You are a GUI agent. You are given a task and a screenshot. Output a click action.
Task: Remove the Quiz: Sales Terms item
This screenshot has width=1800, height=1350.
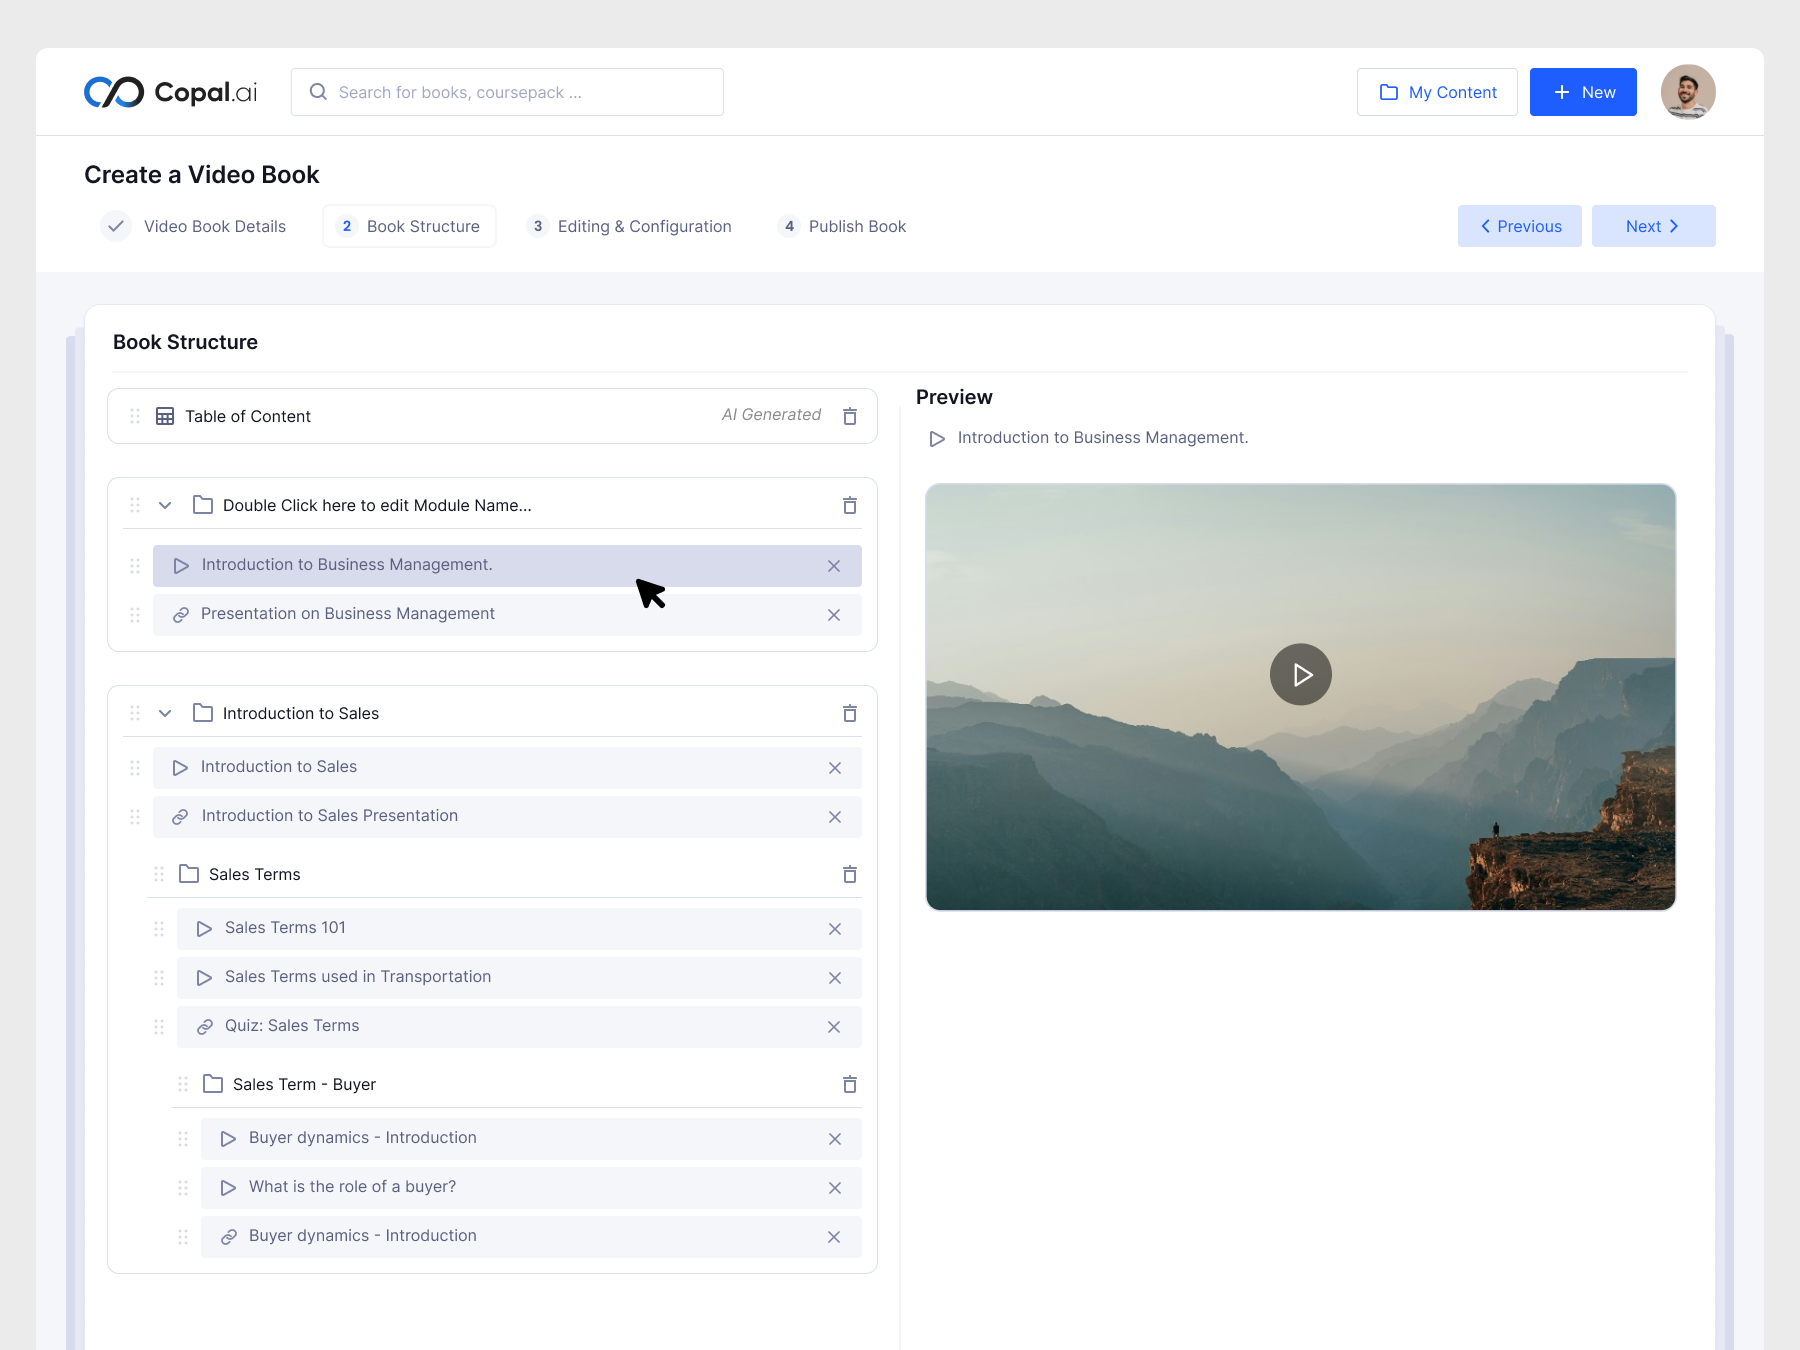coord(833,1027)
